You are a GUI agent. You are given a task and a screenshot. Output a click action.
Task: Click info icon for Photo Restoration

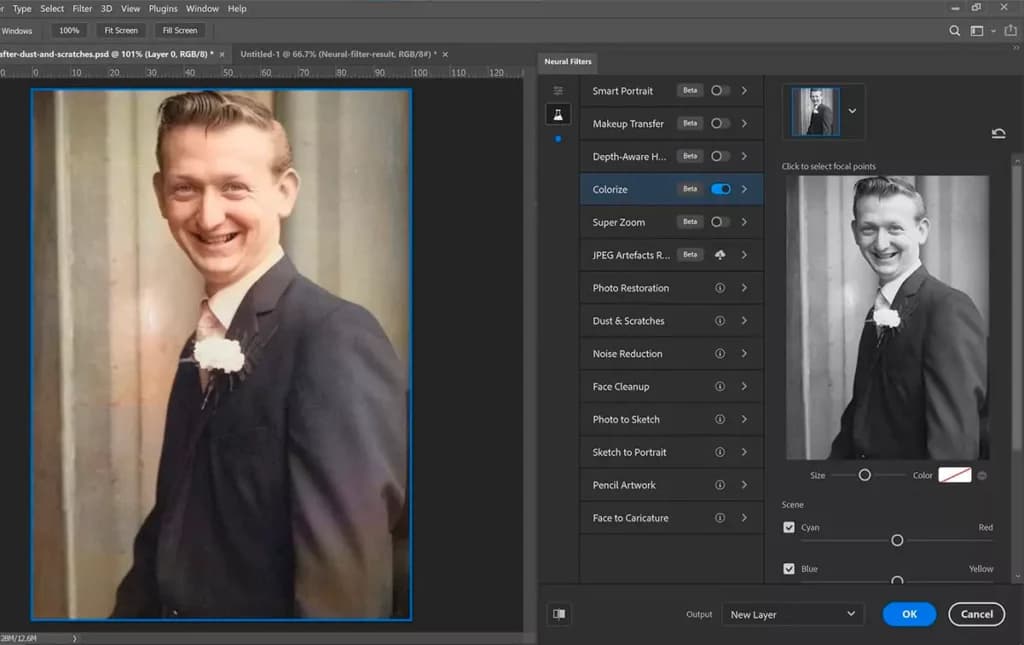click(720, 288)
